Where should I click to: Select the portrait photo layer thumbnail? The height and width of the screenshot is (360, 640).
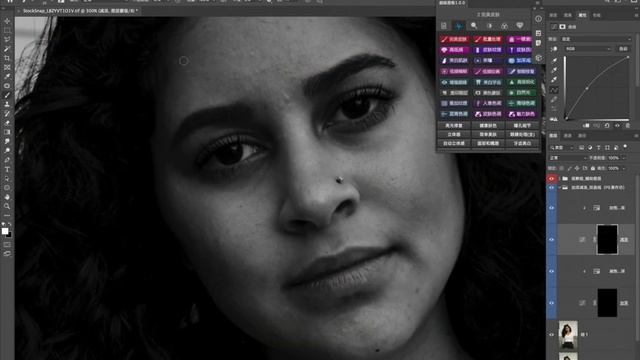(568, 335)
